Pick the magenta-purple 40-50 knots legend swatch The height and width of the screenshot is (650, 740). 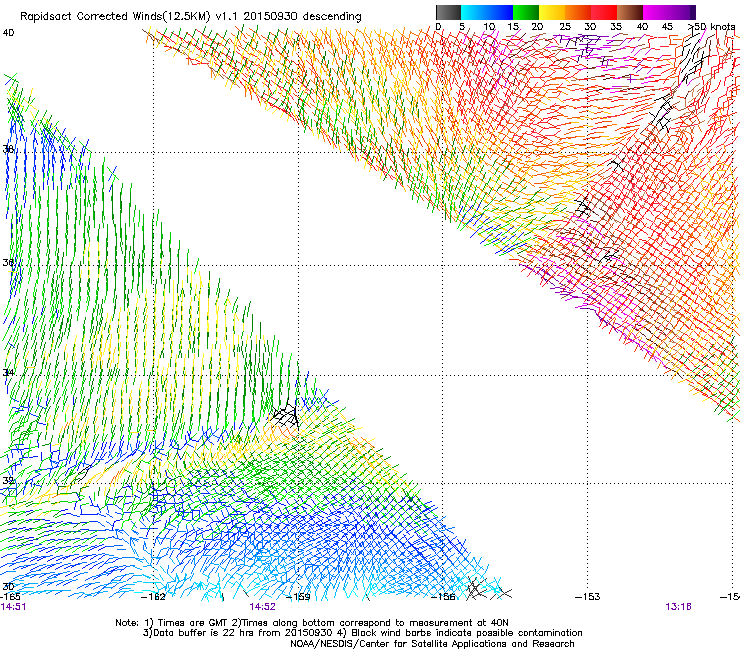click(669, 12)
